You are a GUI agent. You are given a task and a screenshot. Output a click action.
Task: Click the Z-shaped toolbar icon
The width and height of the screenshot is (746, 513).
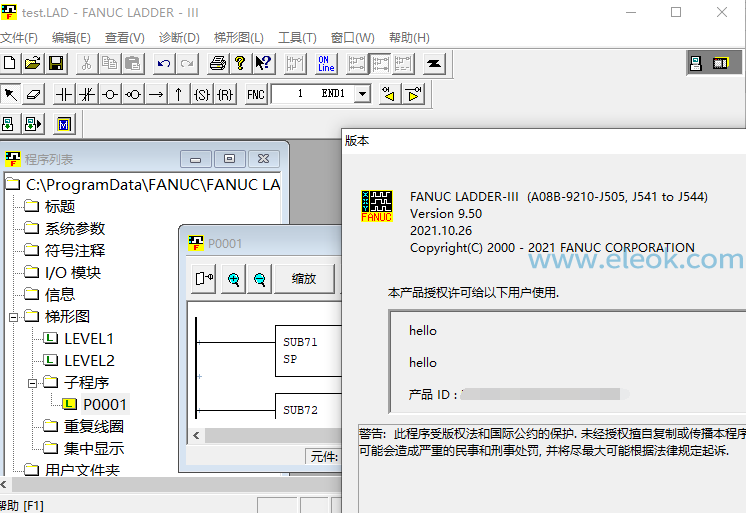(x=434, y=63)
